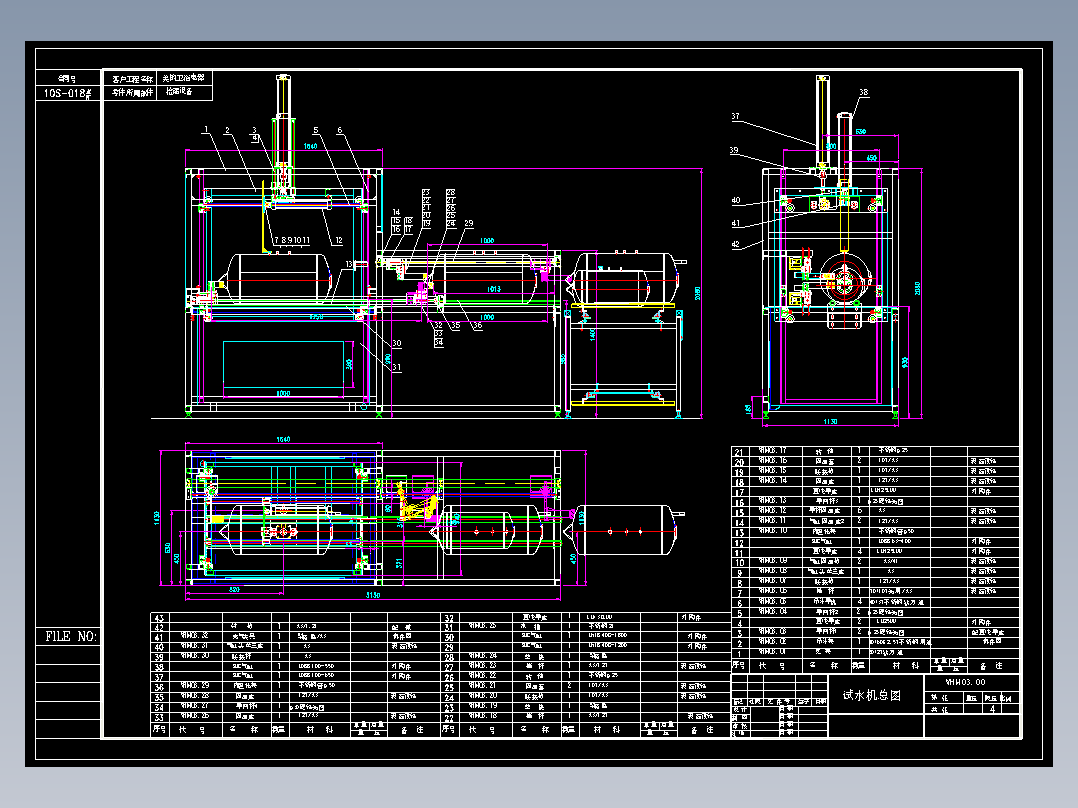Click the FILE NO: label
The height and width of the screenshot is (808, 1078).
[71, 636]
